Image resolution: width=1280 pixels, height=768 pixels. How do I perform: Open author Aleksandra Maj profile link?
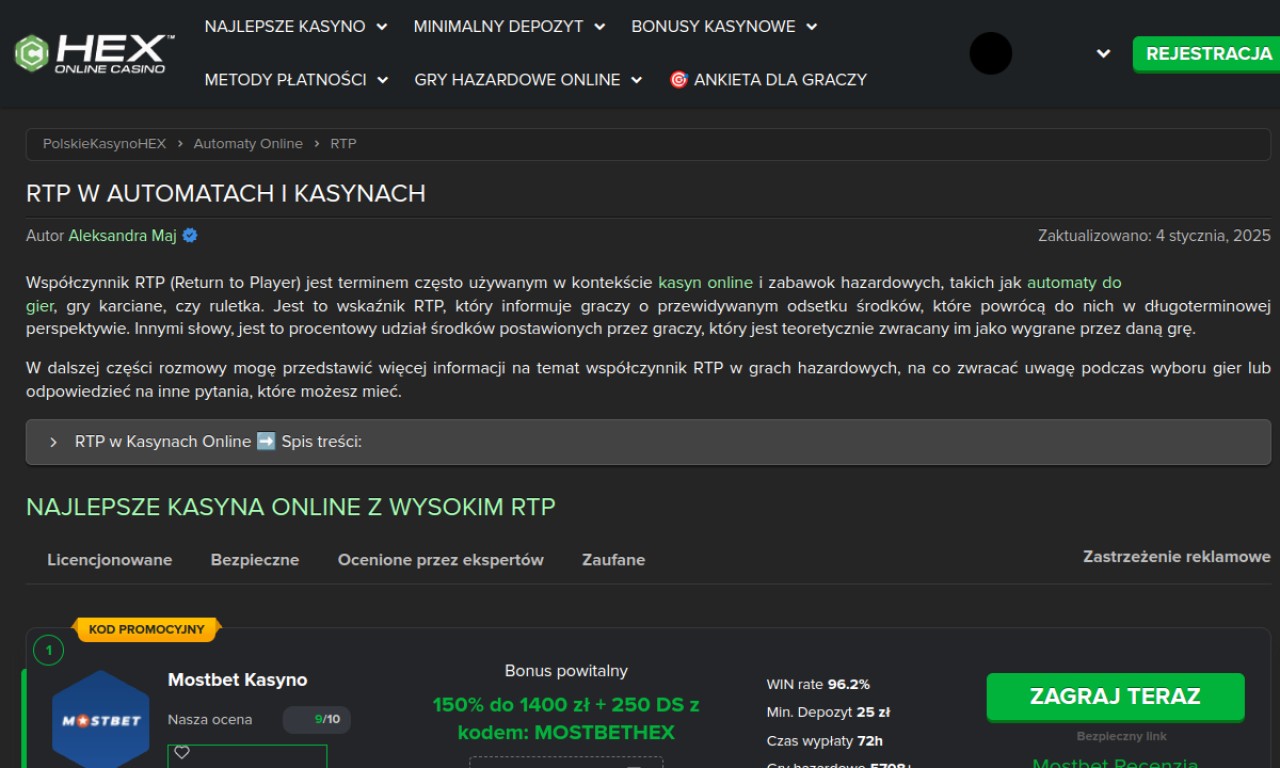[x=122, y=236]
